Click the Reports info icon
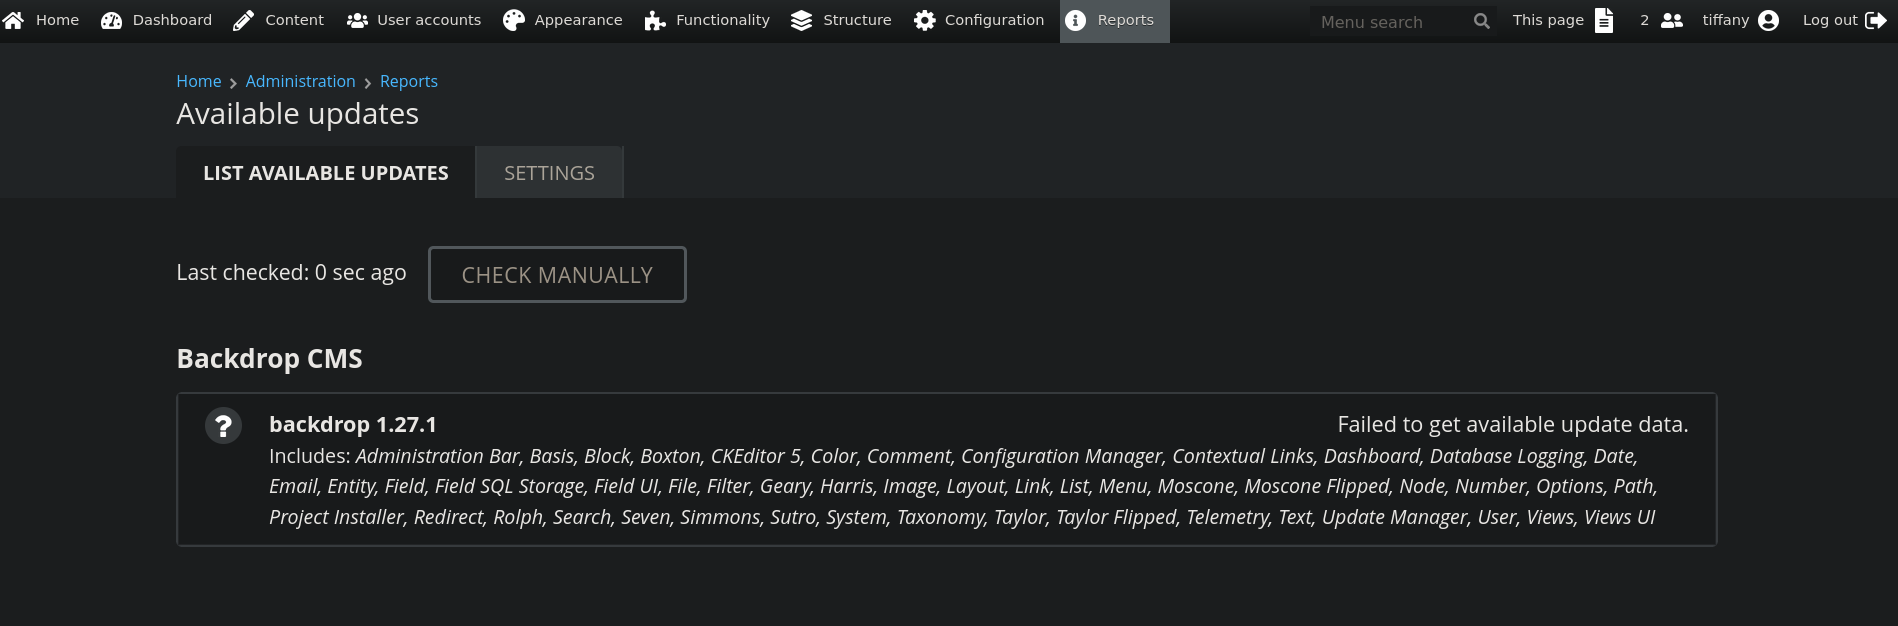This screenshot has height=626, width=1898. click(1076, 21)
